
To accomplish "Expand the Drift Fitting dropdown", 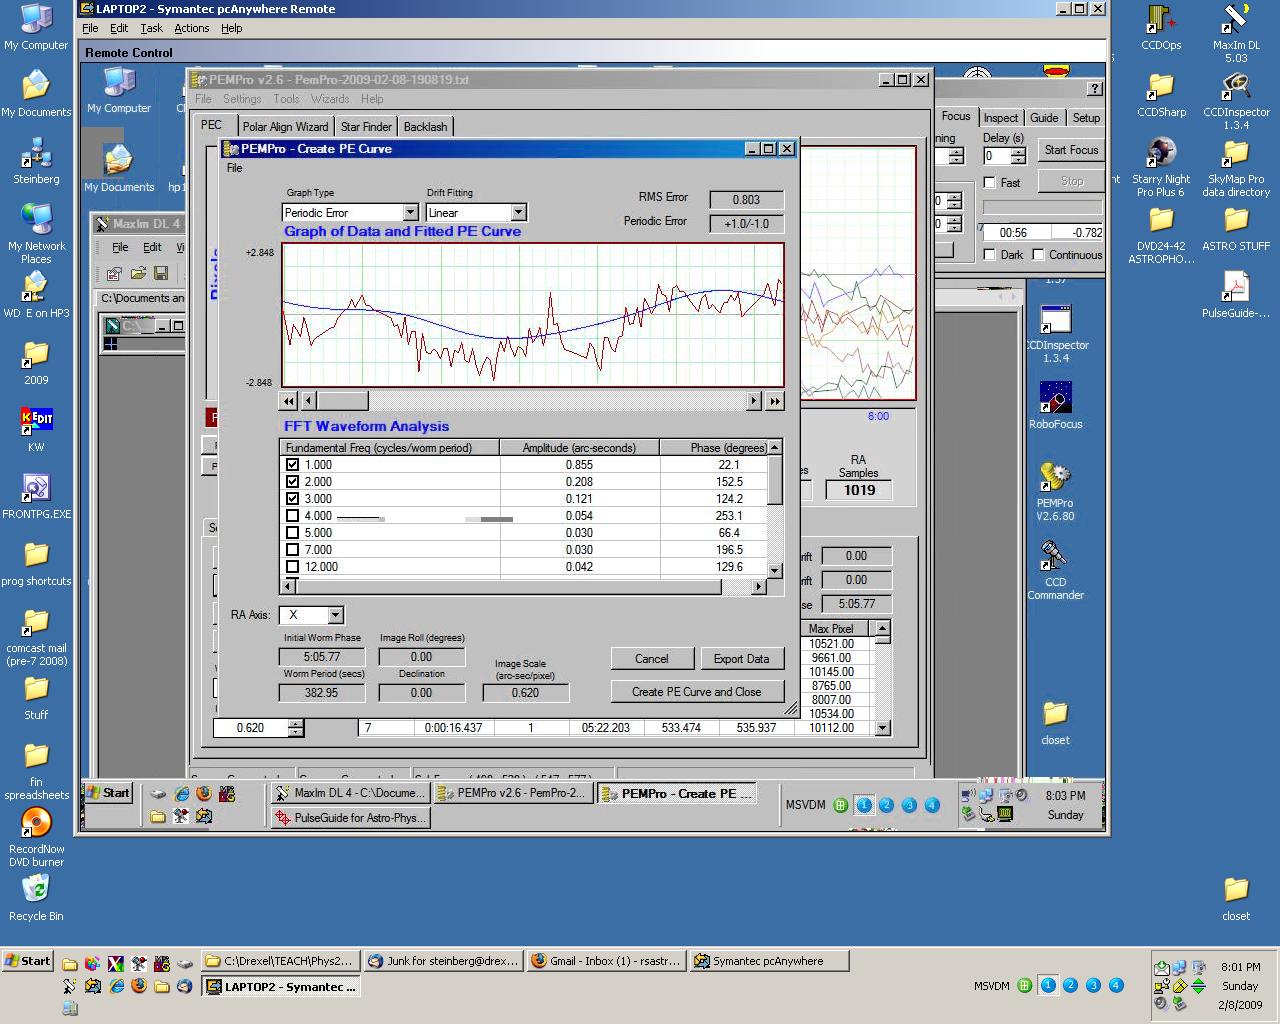I will [x=518, y=213].
